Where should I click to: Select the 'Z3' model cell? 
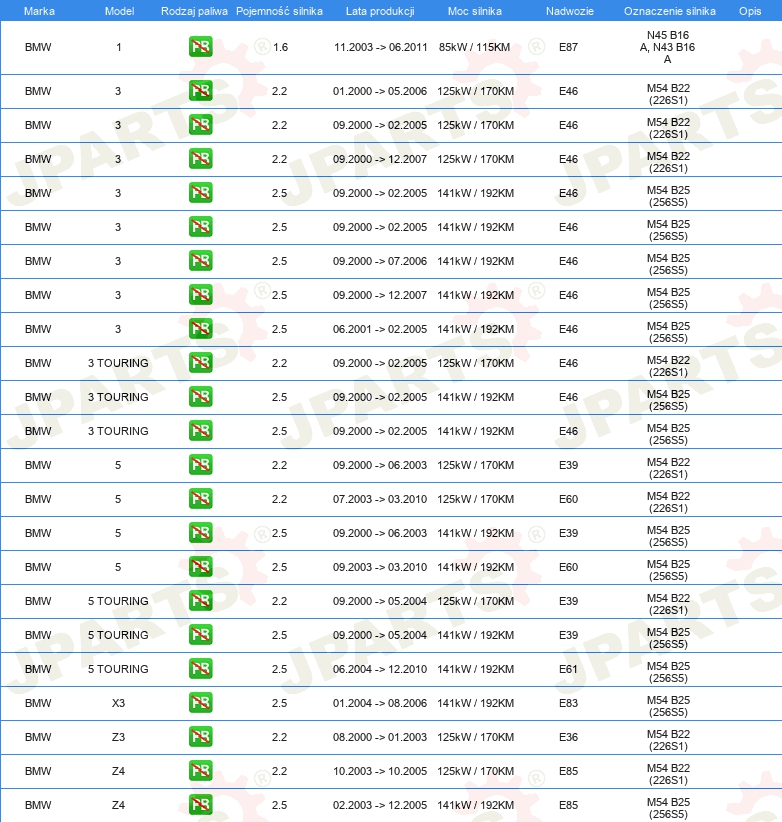pyautogui.click(x=118, y=737)
